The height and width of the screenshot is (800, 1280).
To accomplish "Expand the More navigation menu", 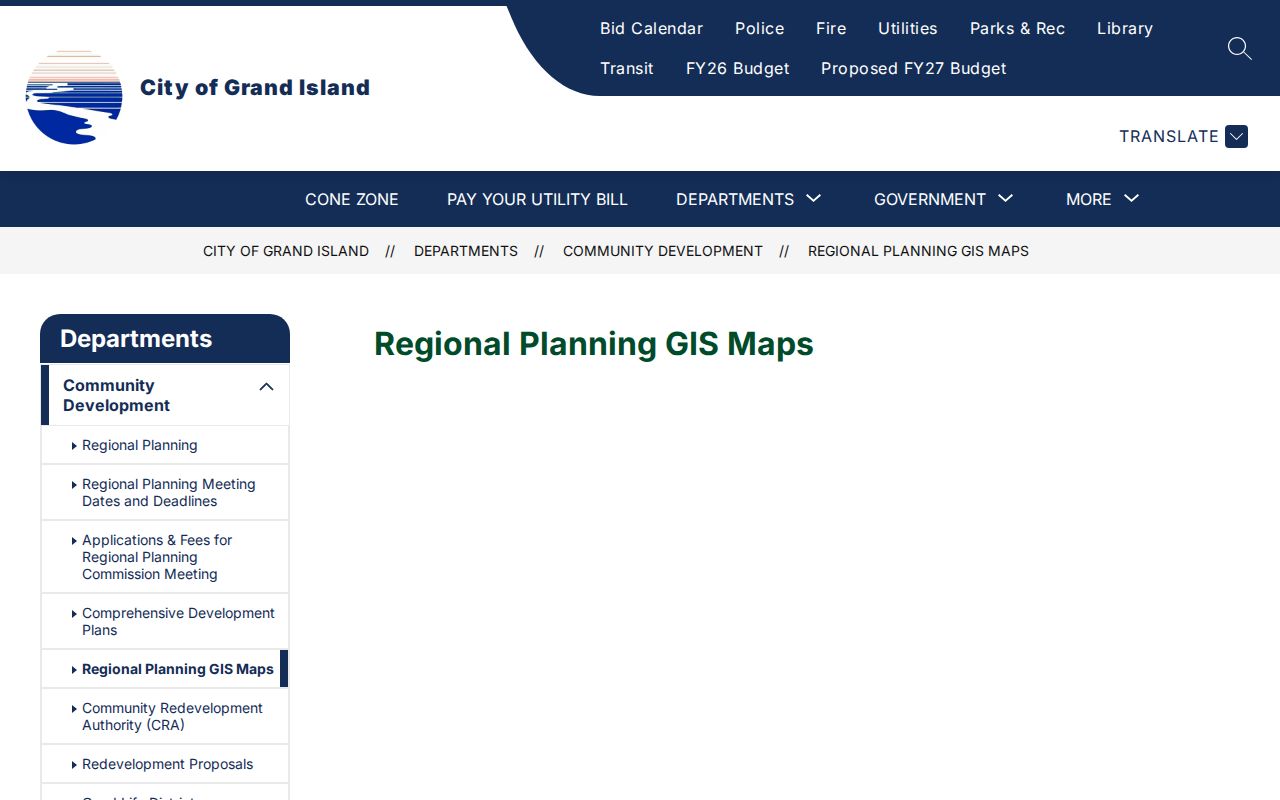I will pyautogui.click(x=1102, y=199).
